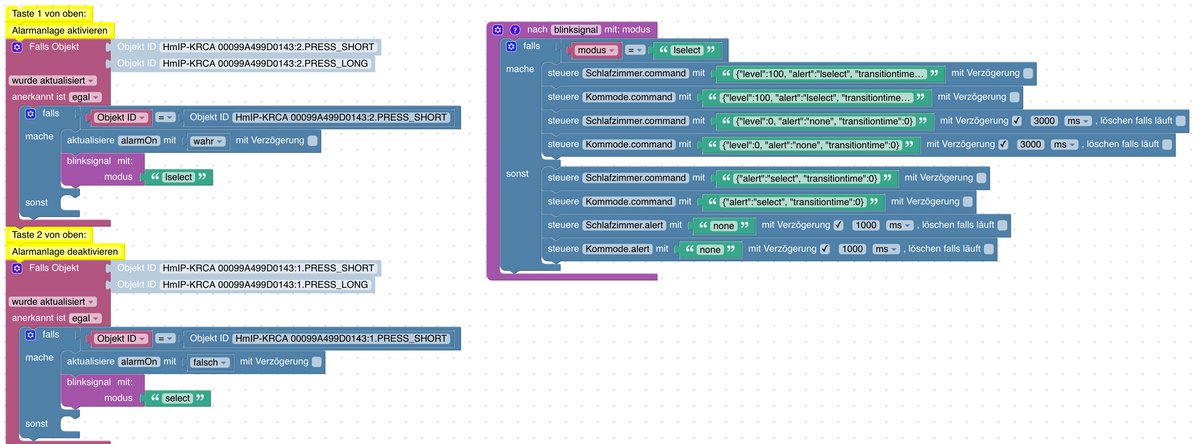Viewport: 1200px width, 444px height.
Task: Check löschen falls läuft on Schlafzimmer.alert row
Action: [x=1001, y=225]
